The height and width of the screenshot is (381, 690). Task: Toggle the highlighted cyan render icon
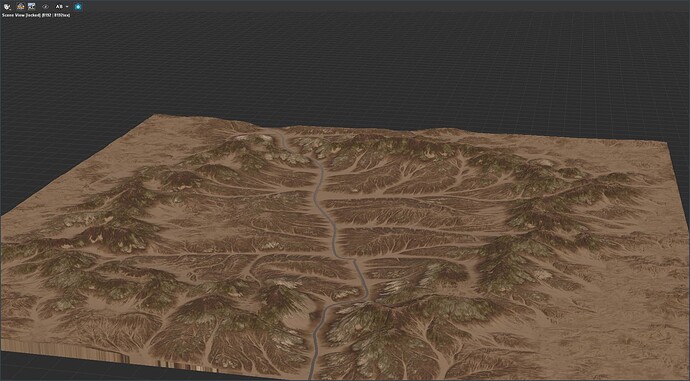point(78,7)
